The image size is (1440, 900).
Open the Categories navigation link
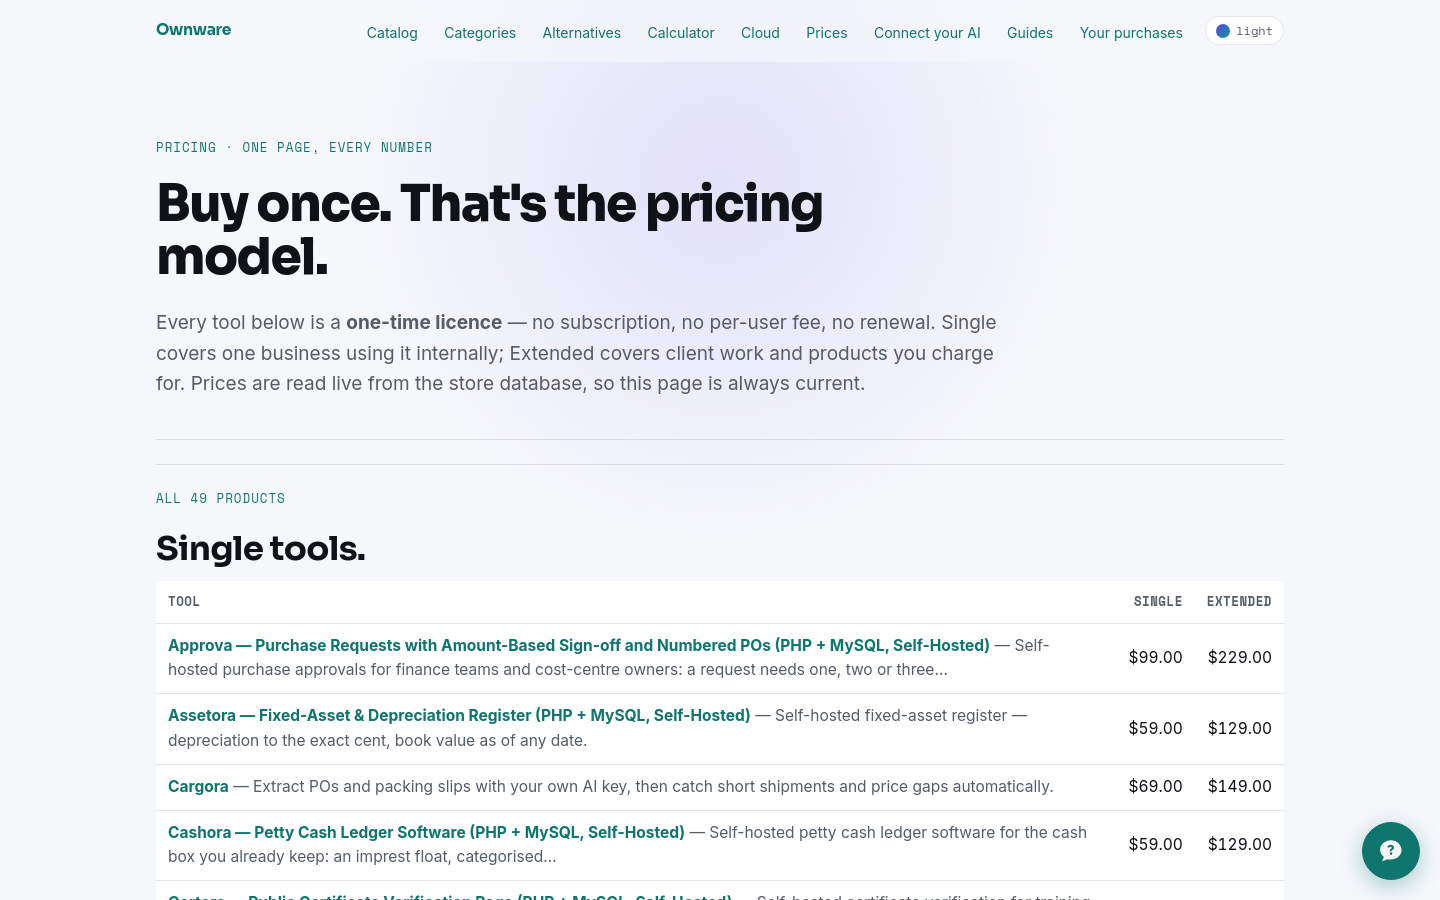tap(480, 33)
